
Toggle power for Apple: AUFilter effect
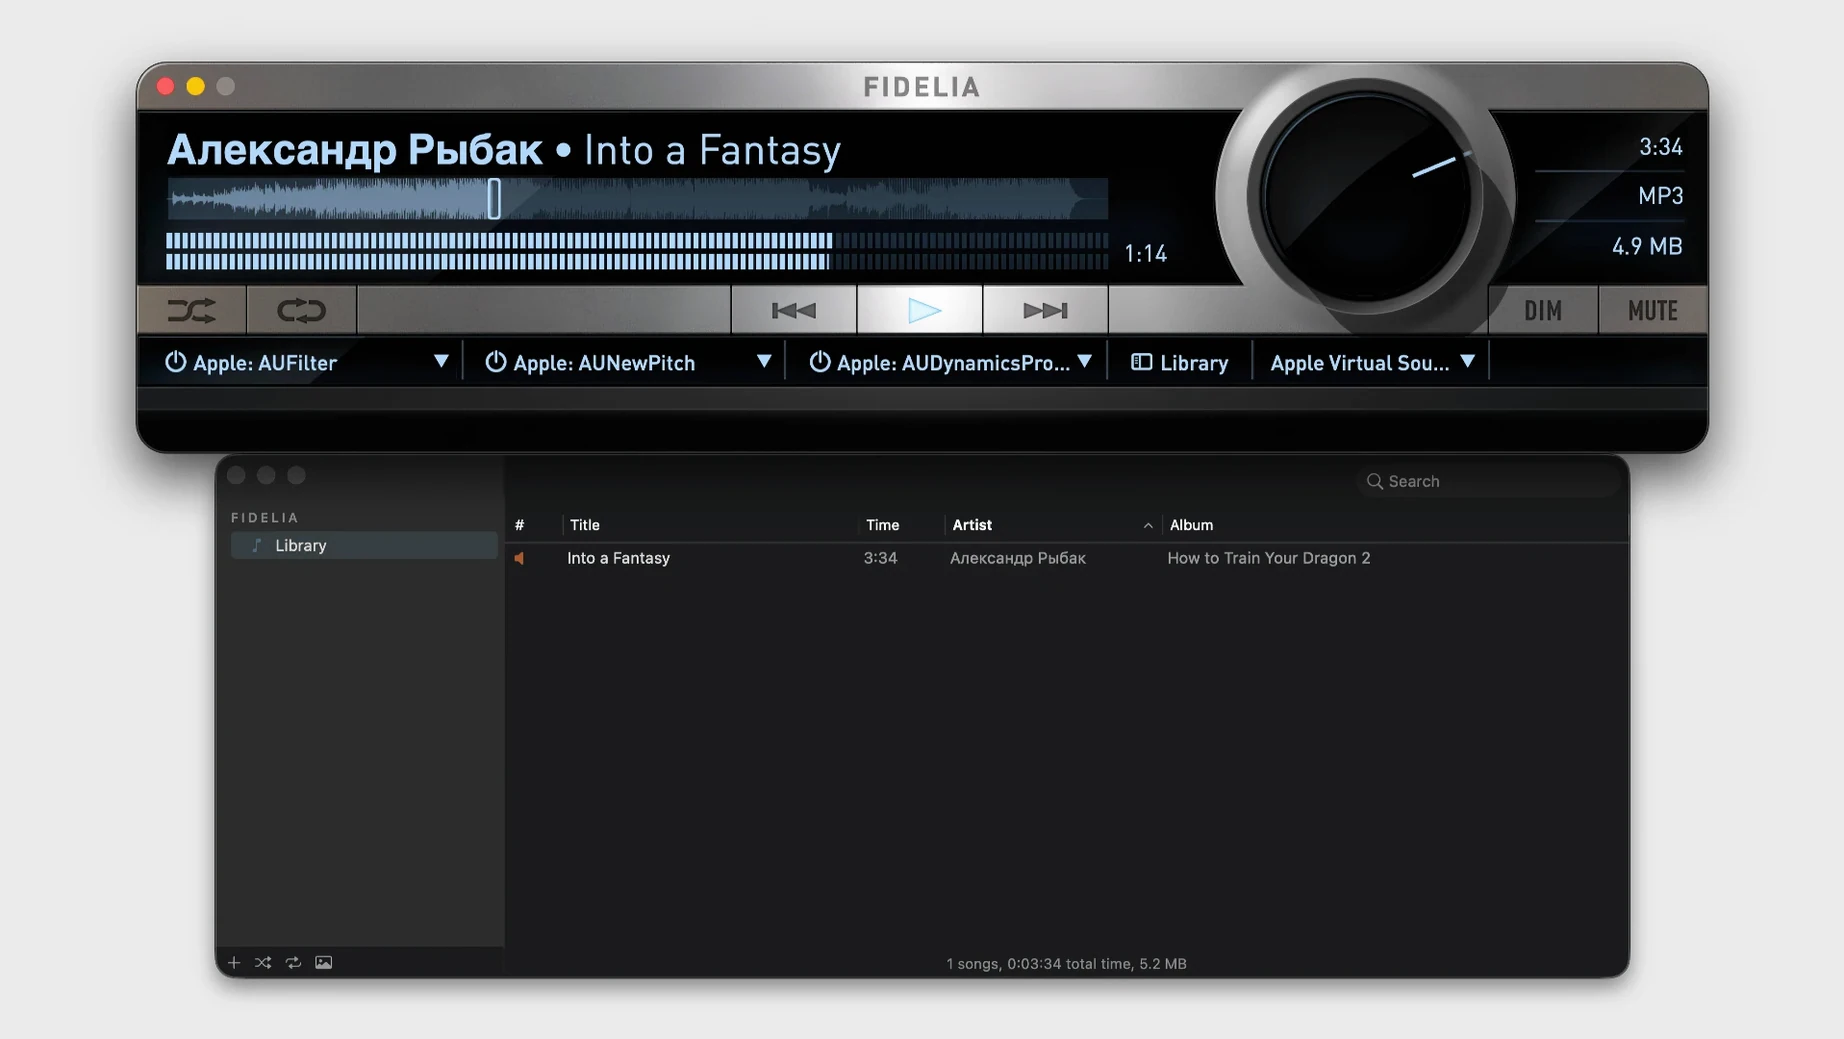pos(176,362)
